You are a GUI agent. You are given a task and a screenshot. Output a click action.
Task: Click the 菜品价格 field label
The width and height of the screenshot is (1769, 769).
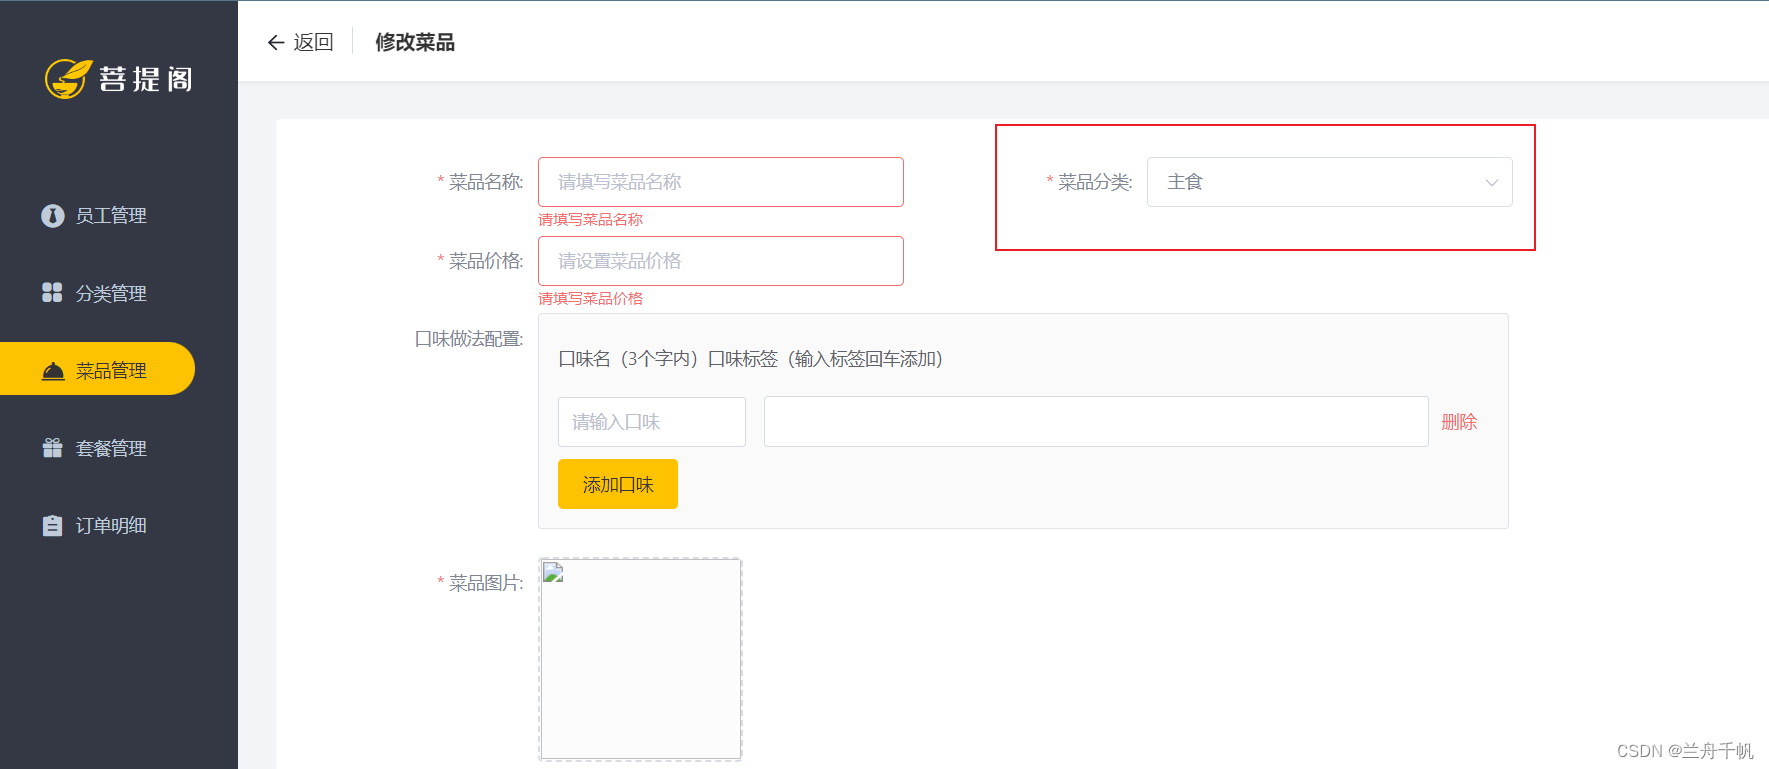pyautogui.click(x=486, y=261)
